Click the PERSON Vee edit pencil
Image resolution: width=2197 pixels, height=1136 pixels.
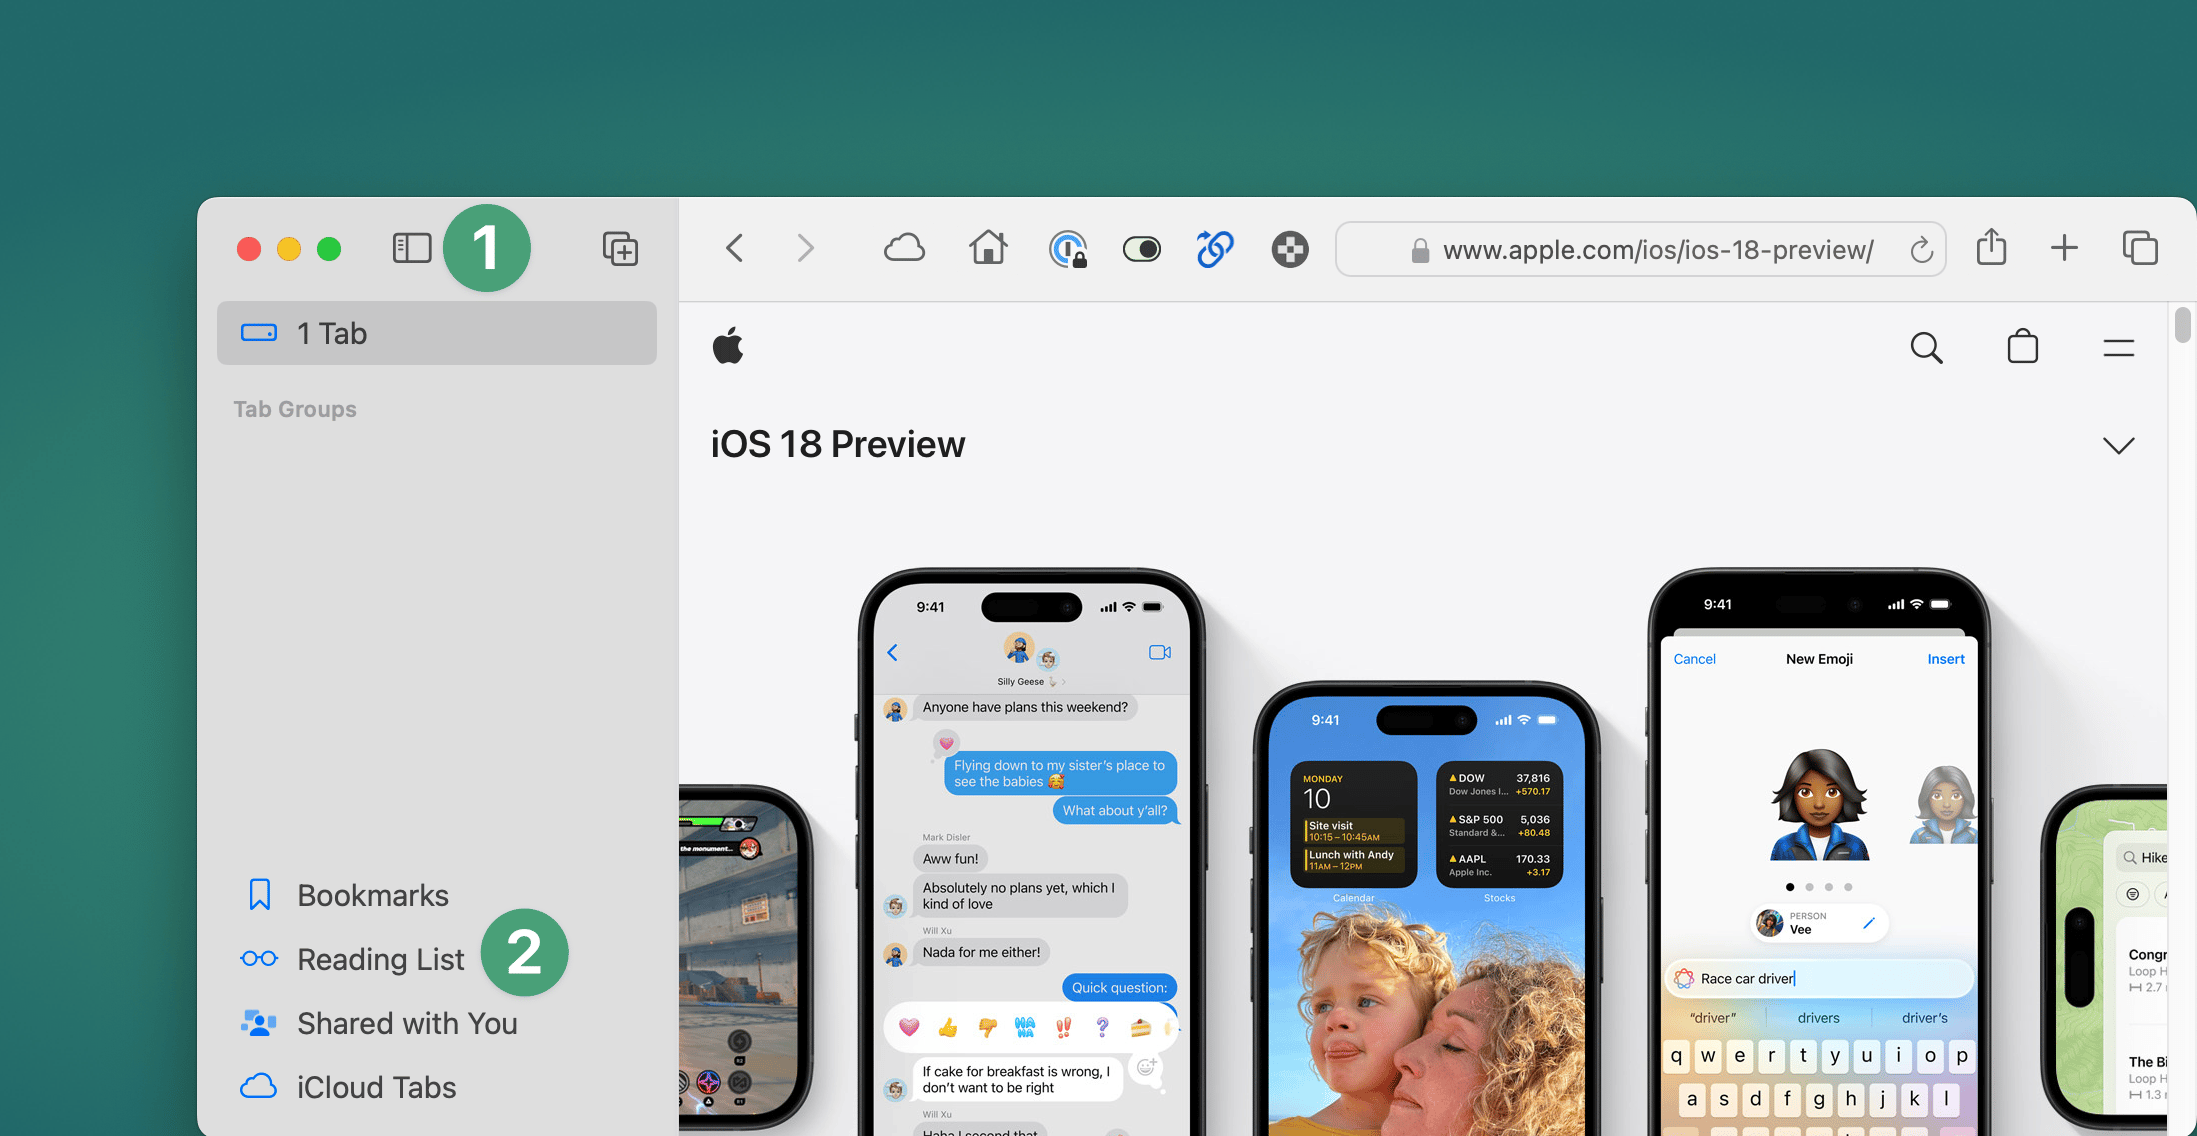pos(1868,923)
